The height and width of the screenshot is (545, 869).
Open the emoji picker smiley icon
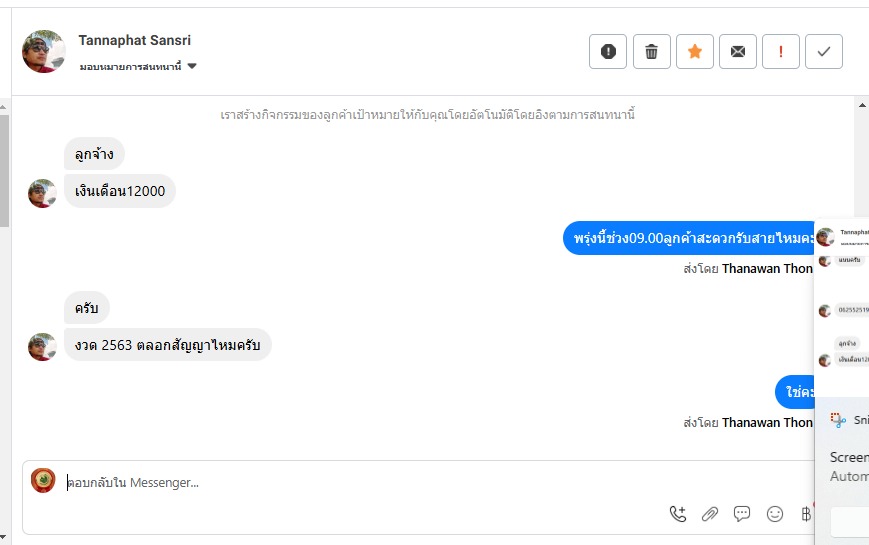775,514
